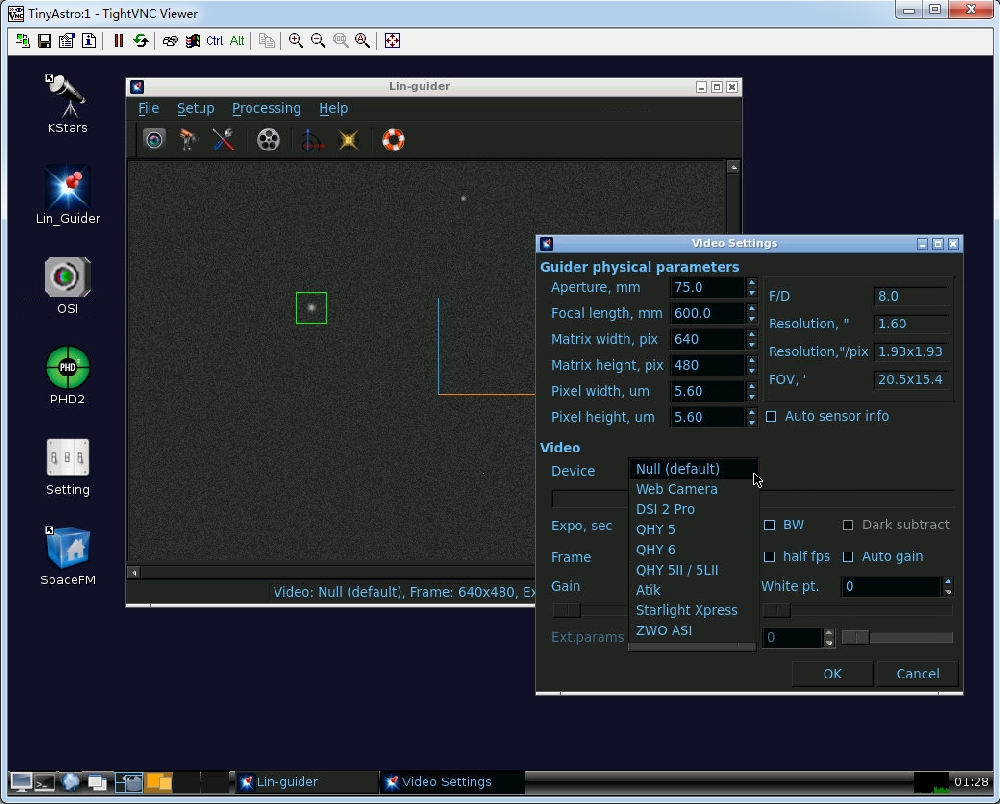Select Web Camera device option
Viewport: 1000px width, 804px height.
693,489
